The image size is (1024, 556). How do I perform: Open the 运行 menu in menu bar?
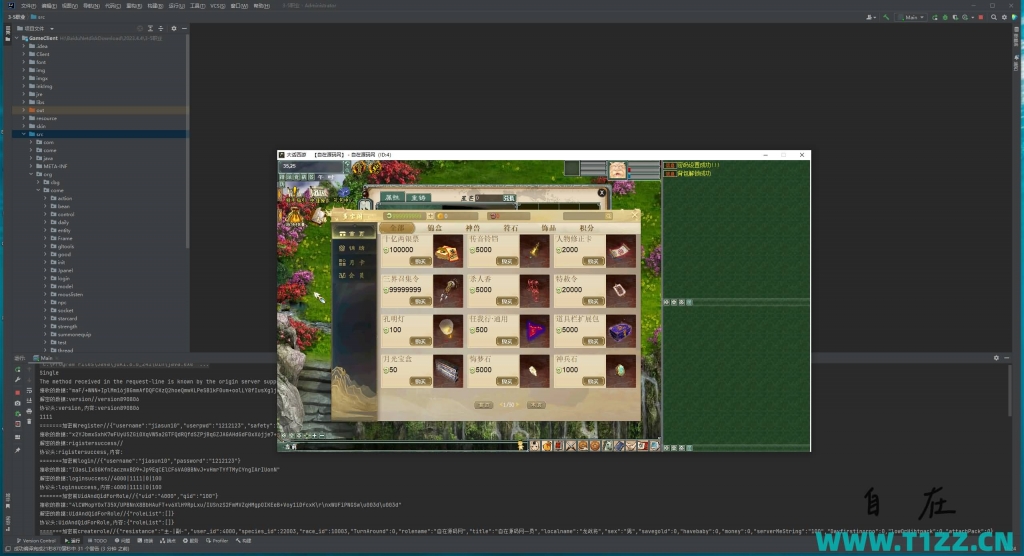[176, 6]
